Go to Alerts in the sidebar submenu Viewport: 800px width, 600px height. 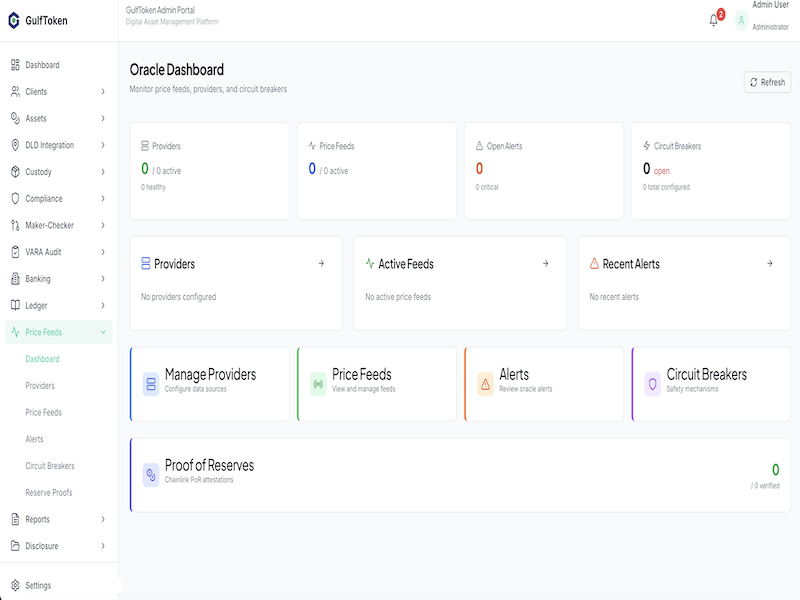(35, 439)
